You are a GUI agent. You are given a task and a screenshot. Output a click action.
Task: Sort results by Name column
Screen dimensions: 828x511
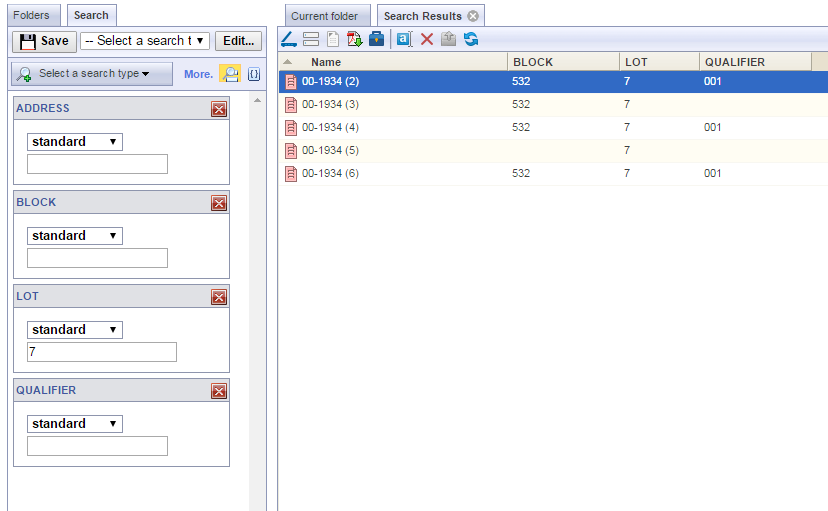coord(393,62)
